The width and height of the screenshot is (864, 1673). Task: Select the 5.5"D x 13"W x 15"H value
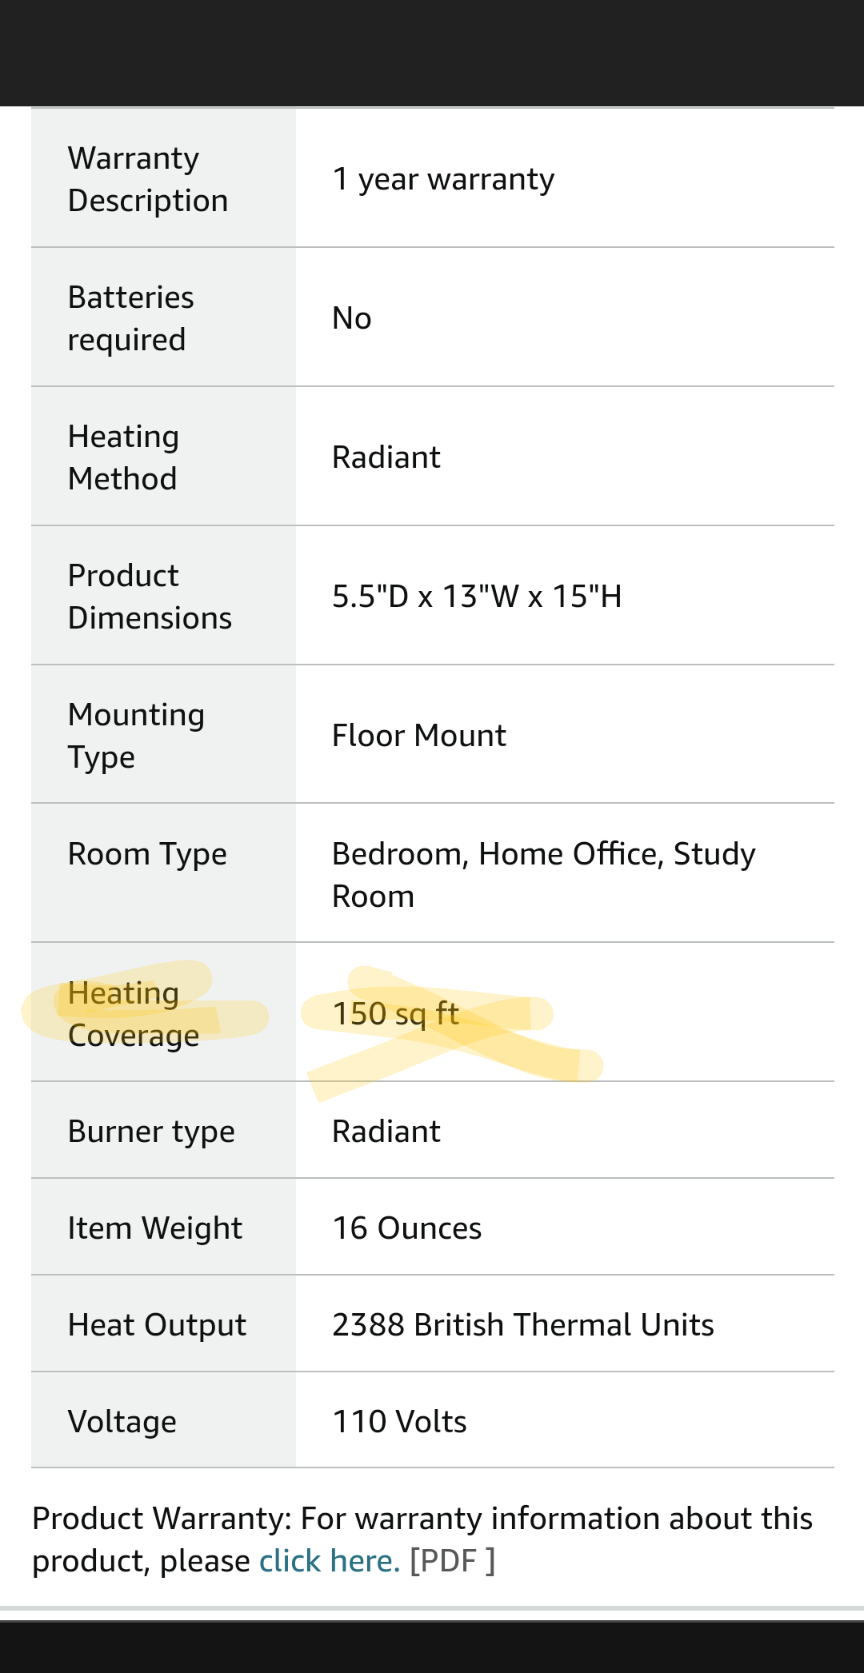tap(477, 596)
